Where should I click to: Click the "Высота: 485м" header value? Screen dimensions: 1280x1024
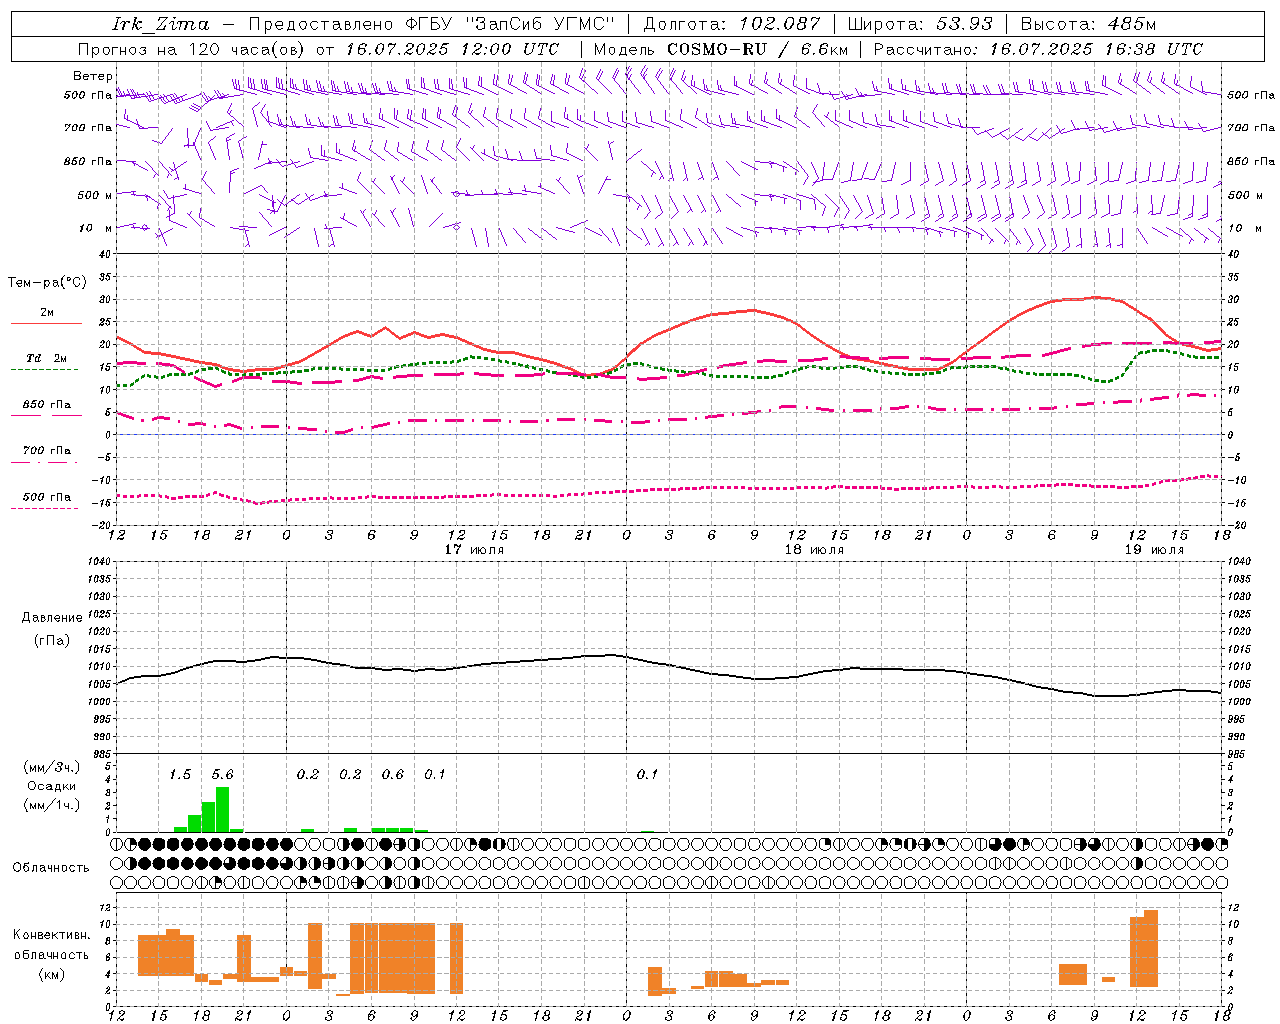[x=1088, y=24]
